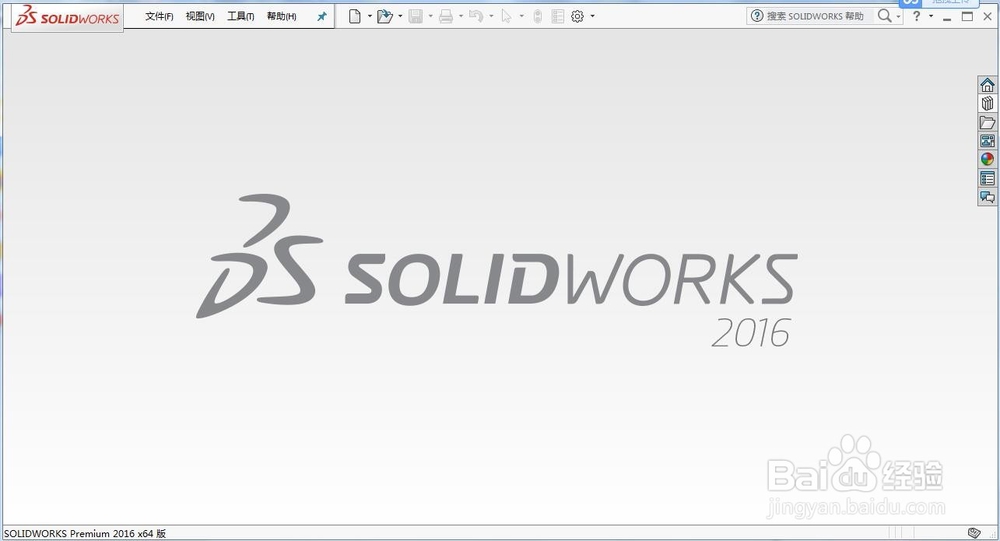Screen dimensions: 1000x541
Task: Pin the menu bar with the pushpin
Action: 321,17
